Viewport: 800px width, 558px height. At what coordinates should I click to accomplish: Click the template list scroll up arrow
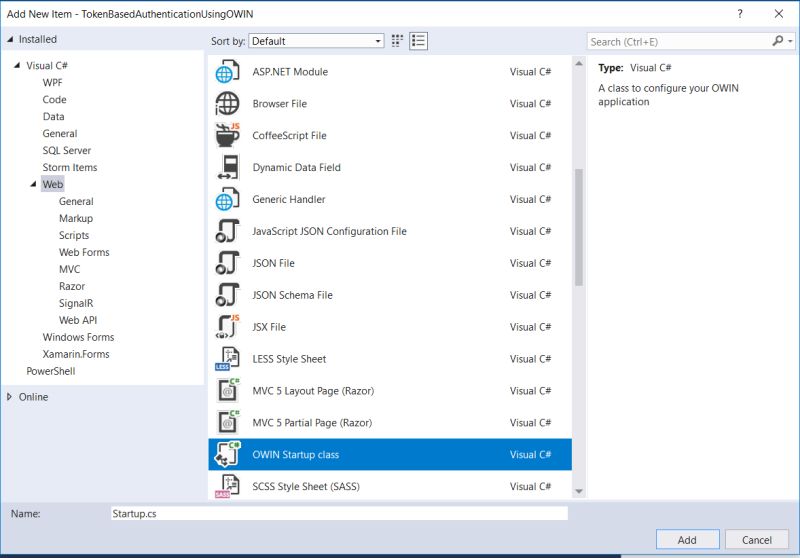tap(579, 63)
